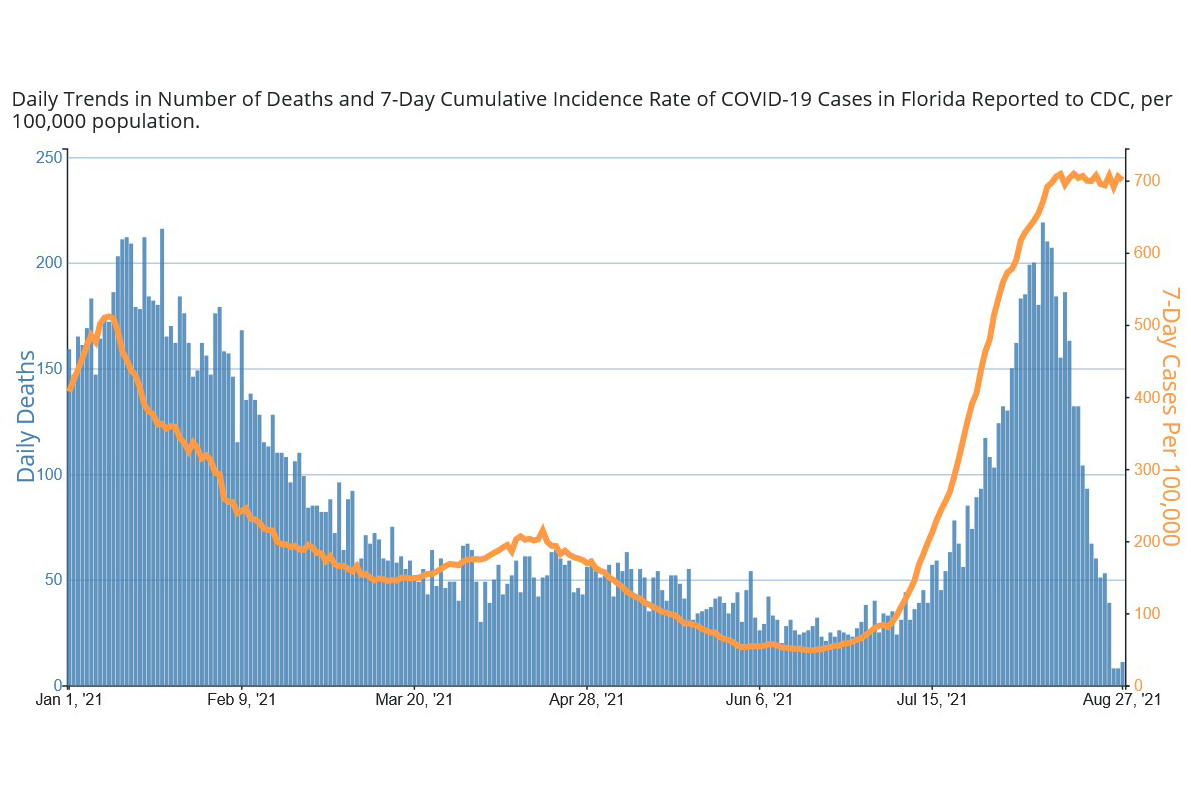Click the 150 tick on Daily Deaths axis

coord(50,369)
